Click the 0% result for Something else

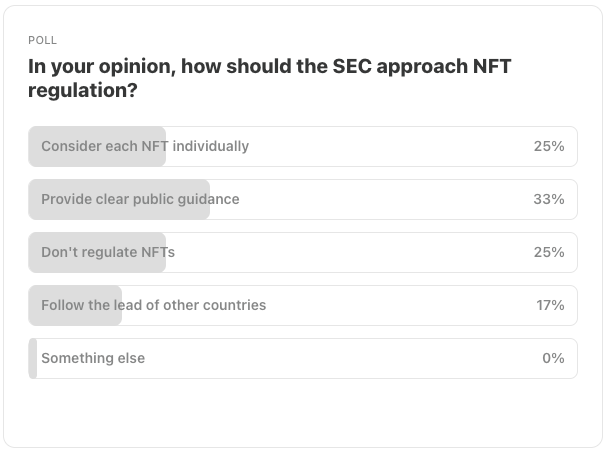click(553, 358)
